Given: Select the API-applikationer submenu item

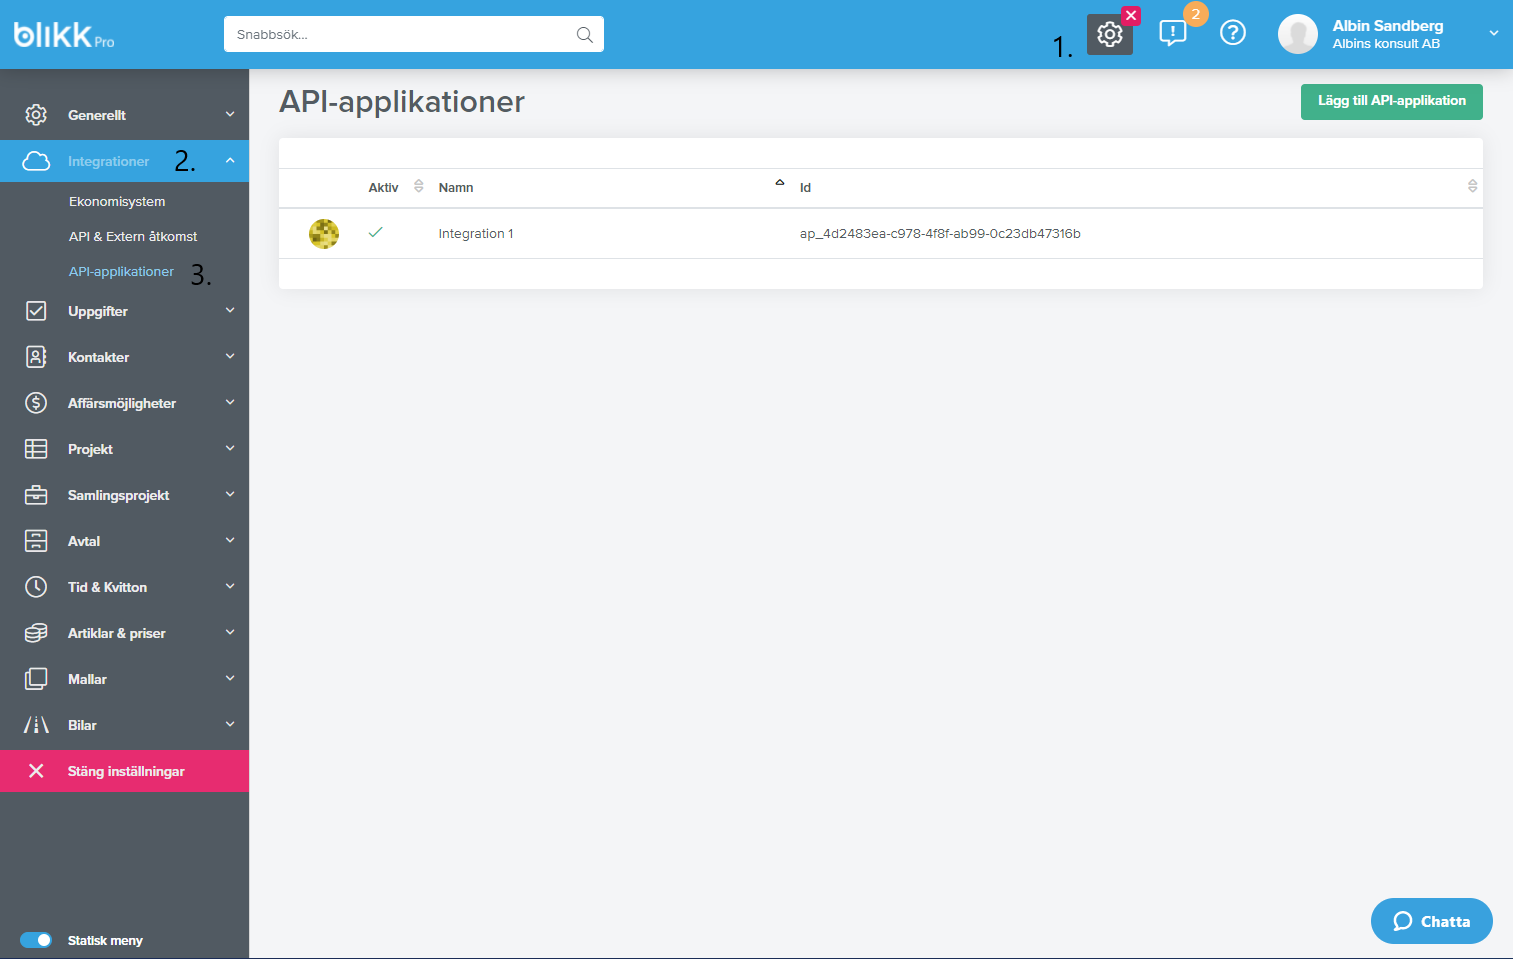Looking at the screenshot, I should pyautogui.click(x=121, y=271).
